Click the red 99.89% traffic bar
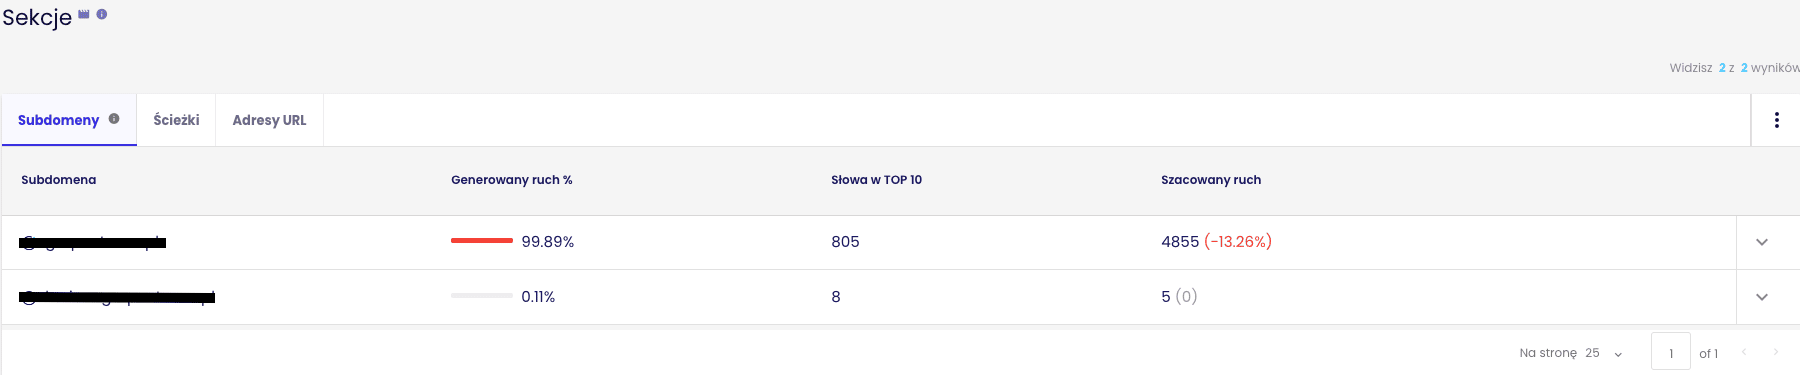1800x375 pixels. coord(482,241)
